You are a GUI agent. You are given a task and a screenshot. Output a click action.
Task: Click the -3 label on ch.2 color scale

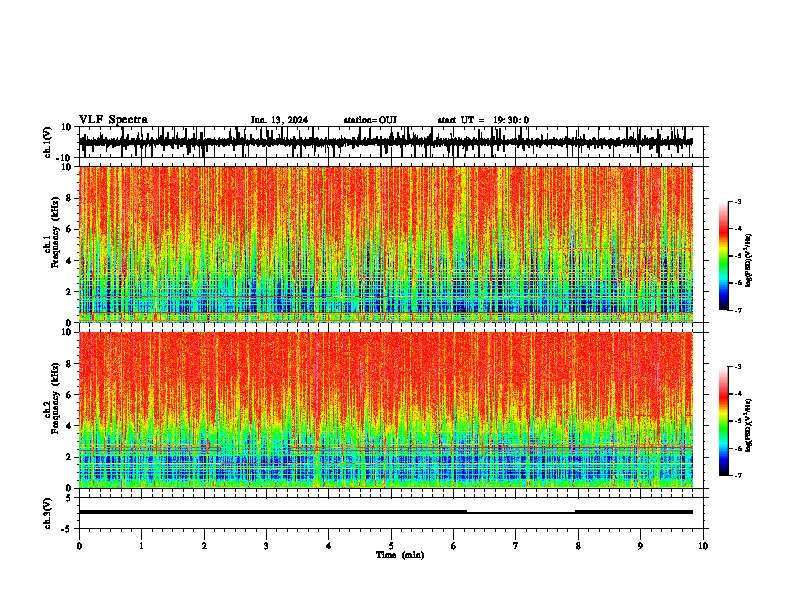[x=738, y=367]
